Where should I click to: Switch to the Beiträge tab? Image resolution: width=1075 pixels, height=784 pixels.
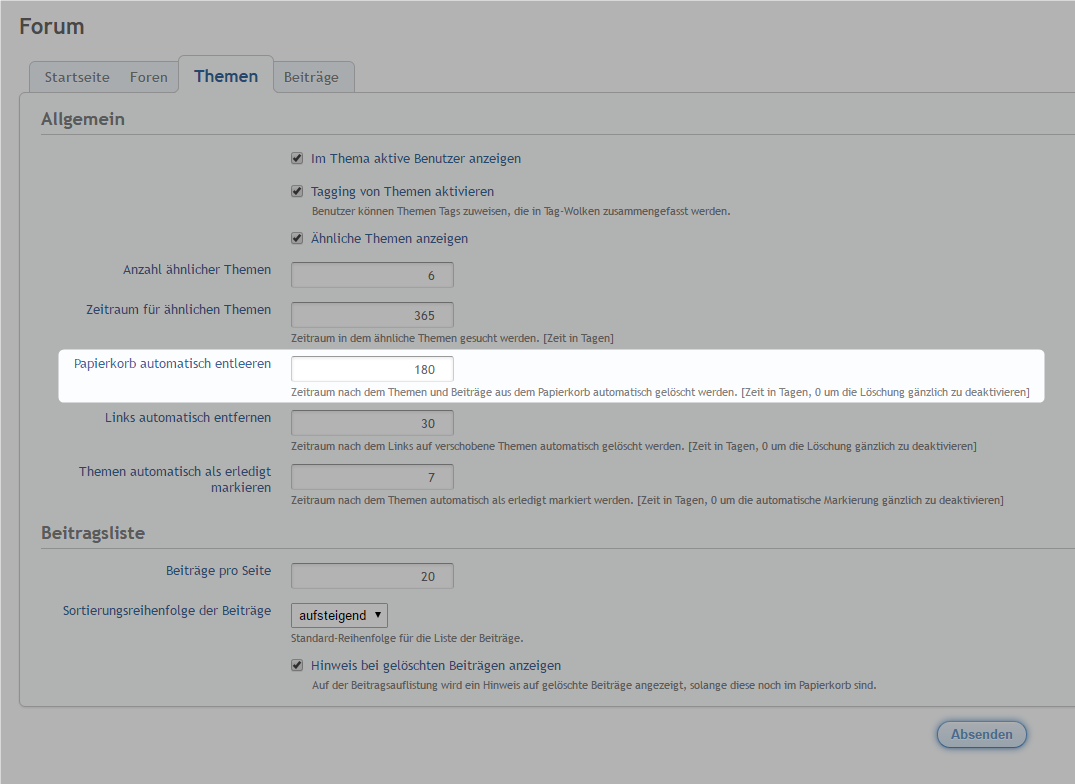(311, 77)
